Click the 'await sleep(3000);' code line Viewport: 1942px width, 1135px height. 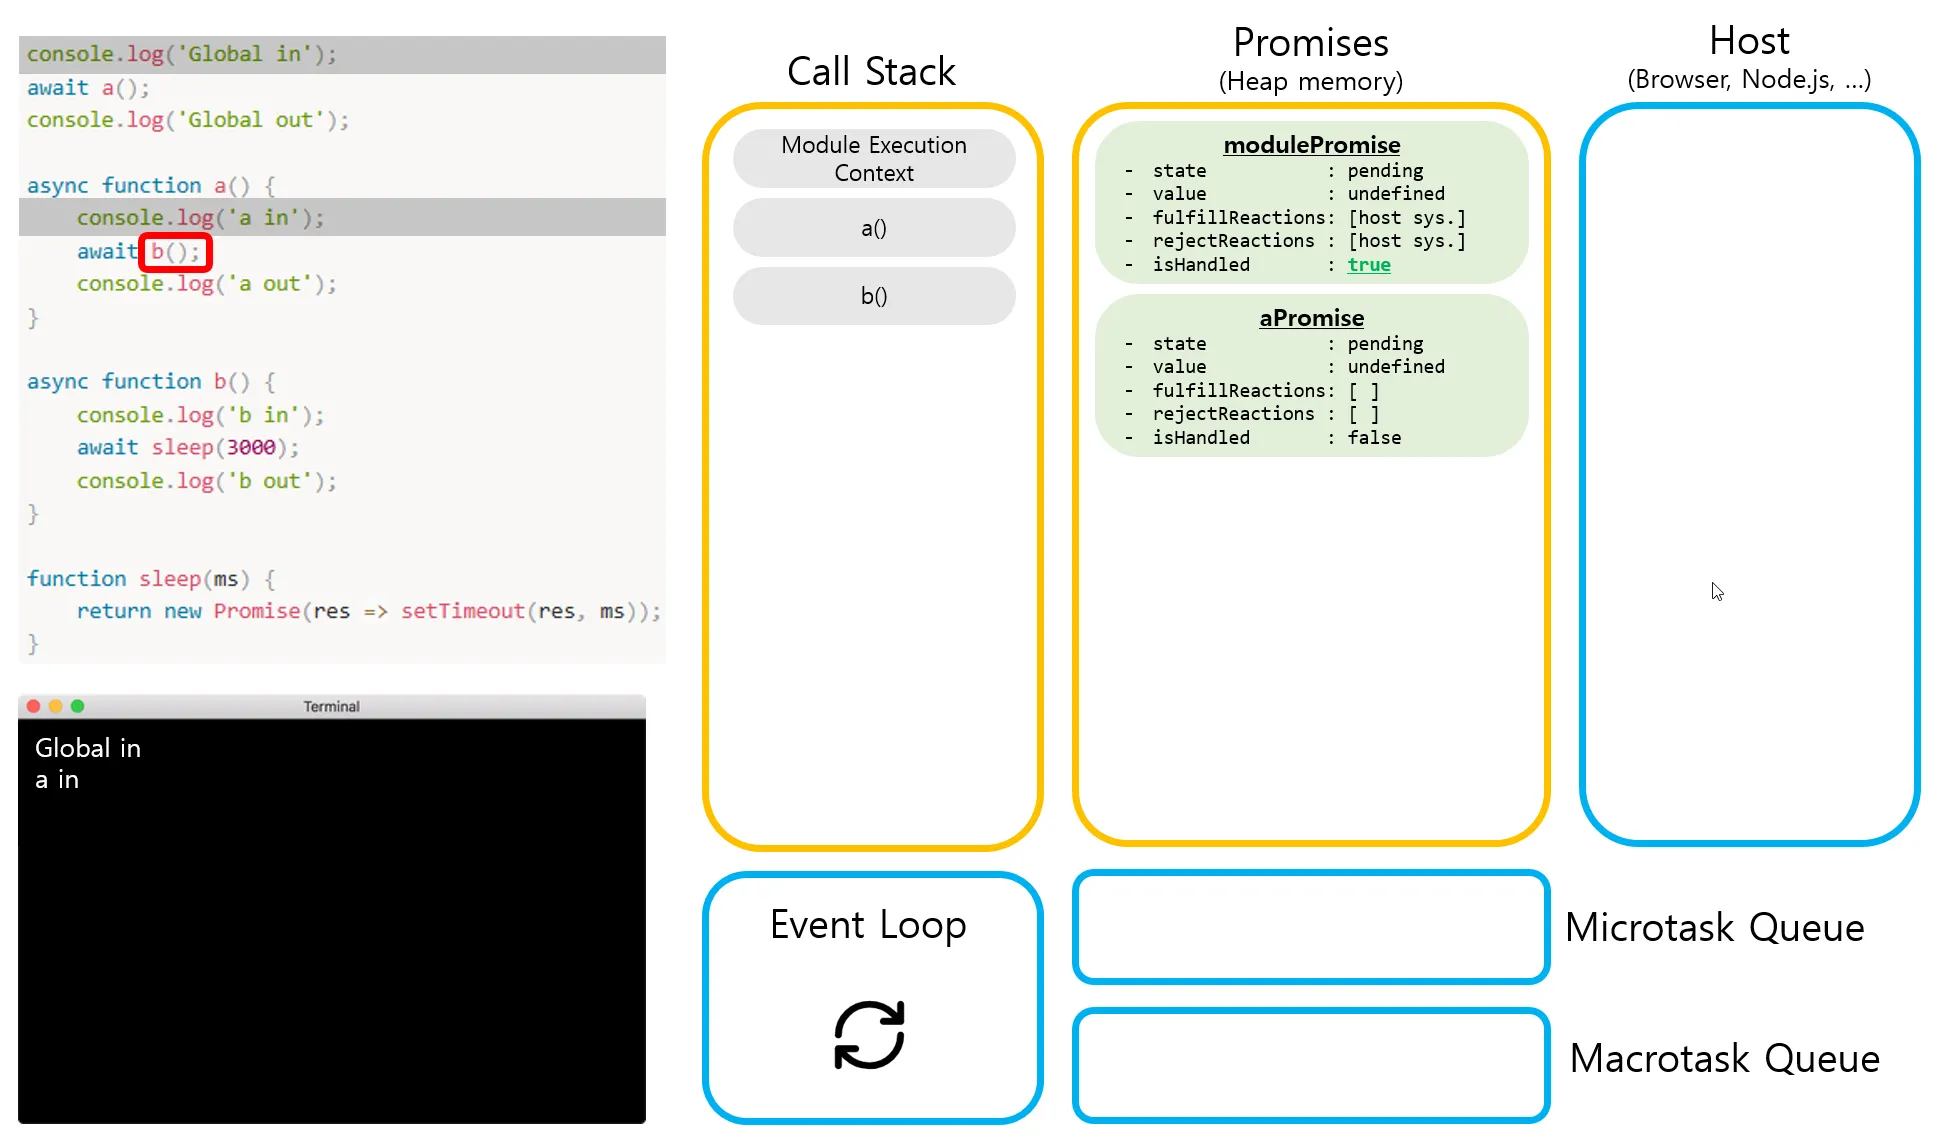pos(187,447)
